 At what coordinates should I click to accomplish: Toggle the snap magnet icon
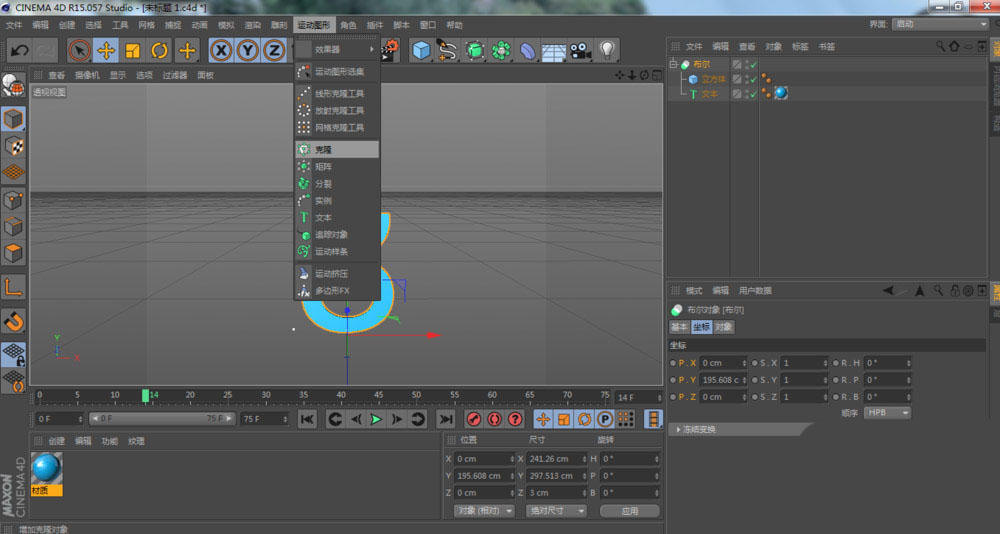coord(13,321)
